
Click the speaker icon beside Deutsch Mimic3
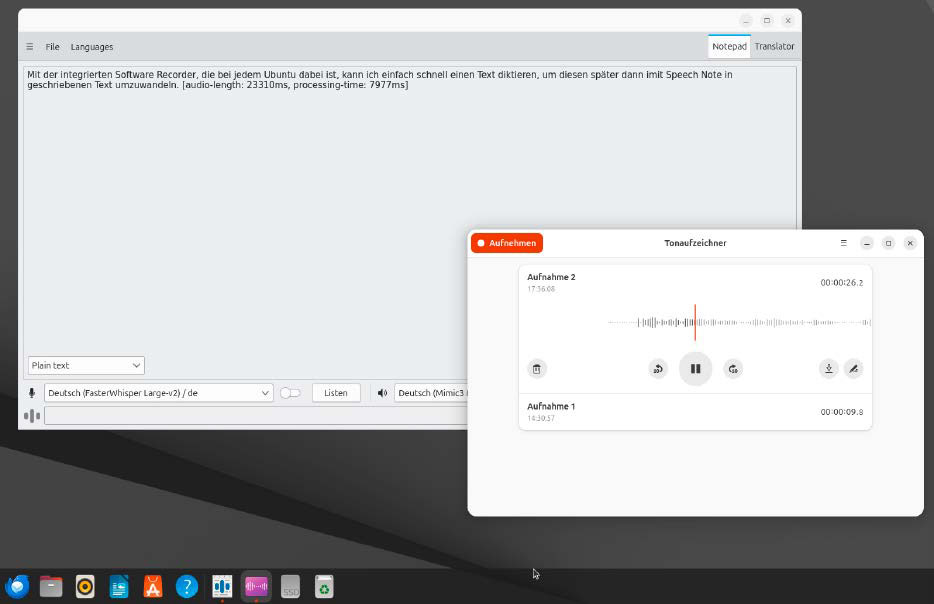[382, 393]
